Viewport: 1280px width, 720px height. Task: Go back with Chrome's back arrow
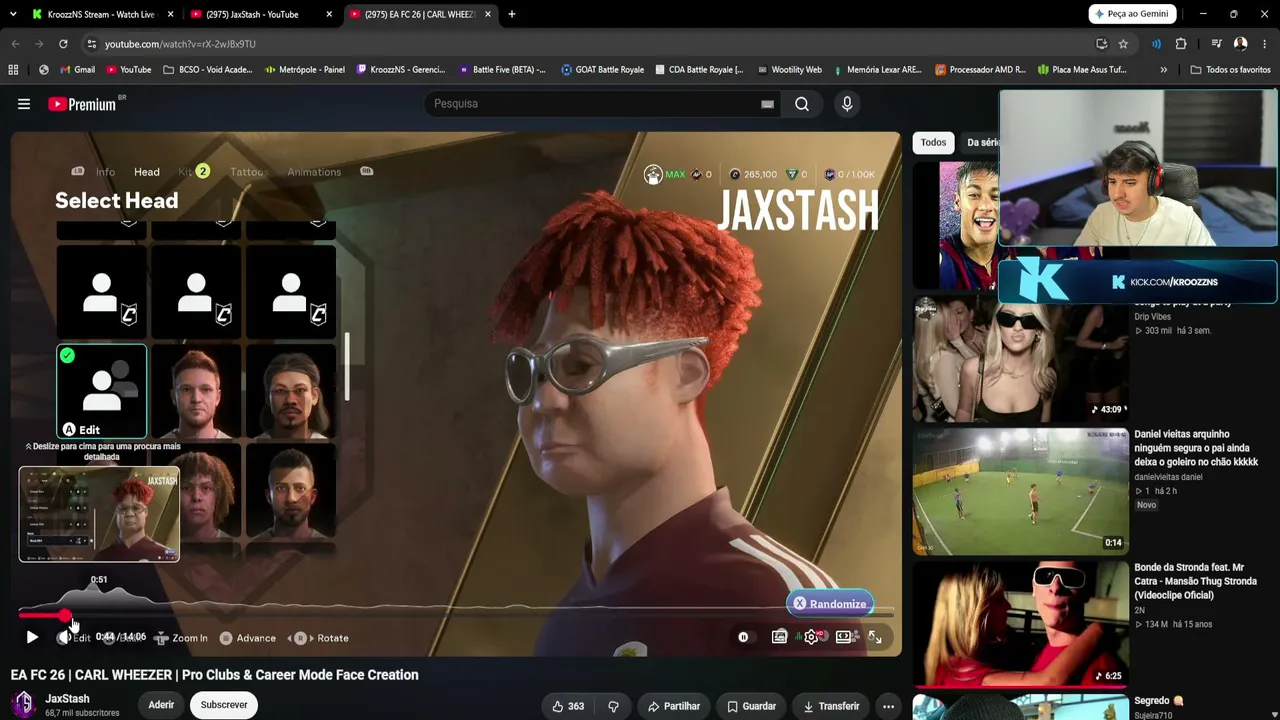tap(15, 44)
